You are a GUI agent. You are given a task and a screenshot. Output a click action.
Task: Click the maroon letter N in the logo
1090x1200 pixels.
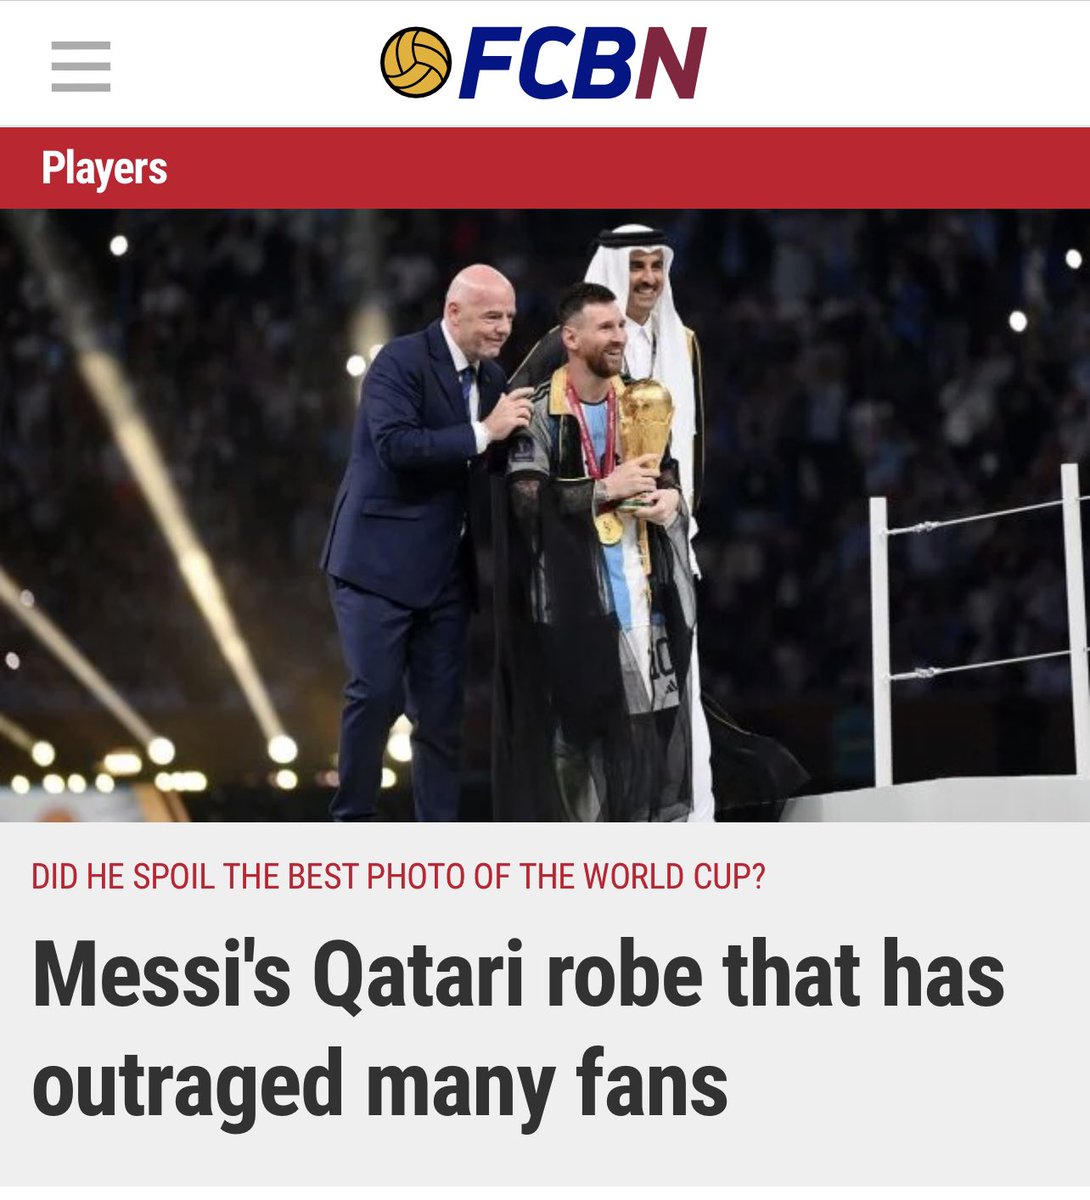pos(671,63)
